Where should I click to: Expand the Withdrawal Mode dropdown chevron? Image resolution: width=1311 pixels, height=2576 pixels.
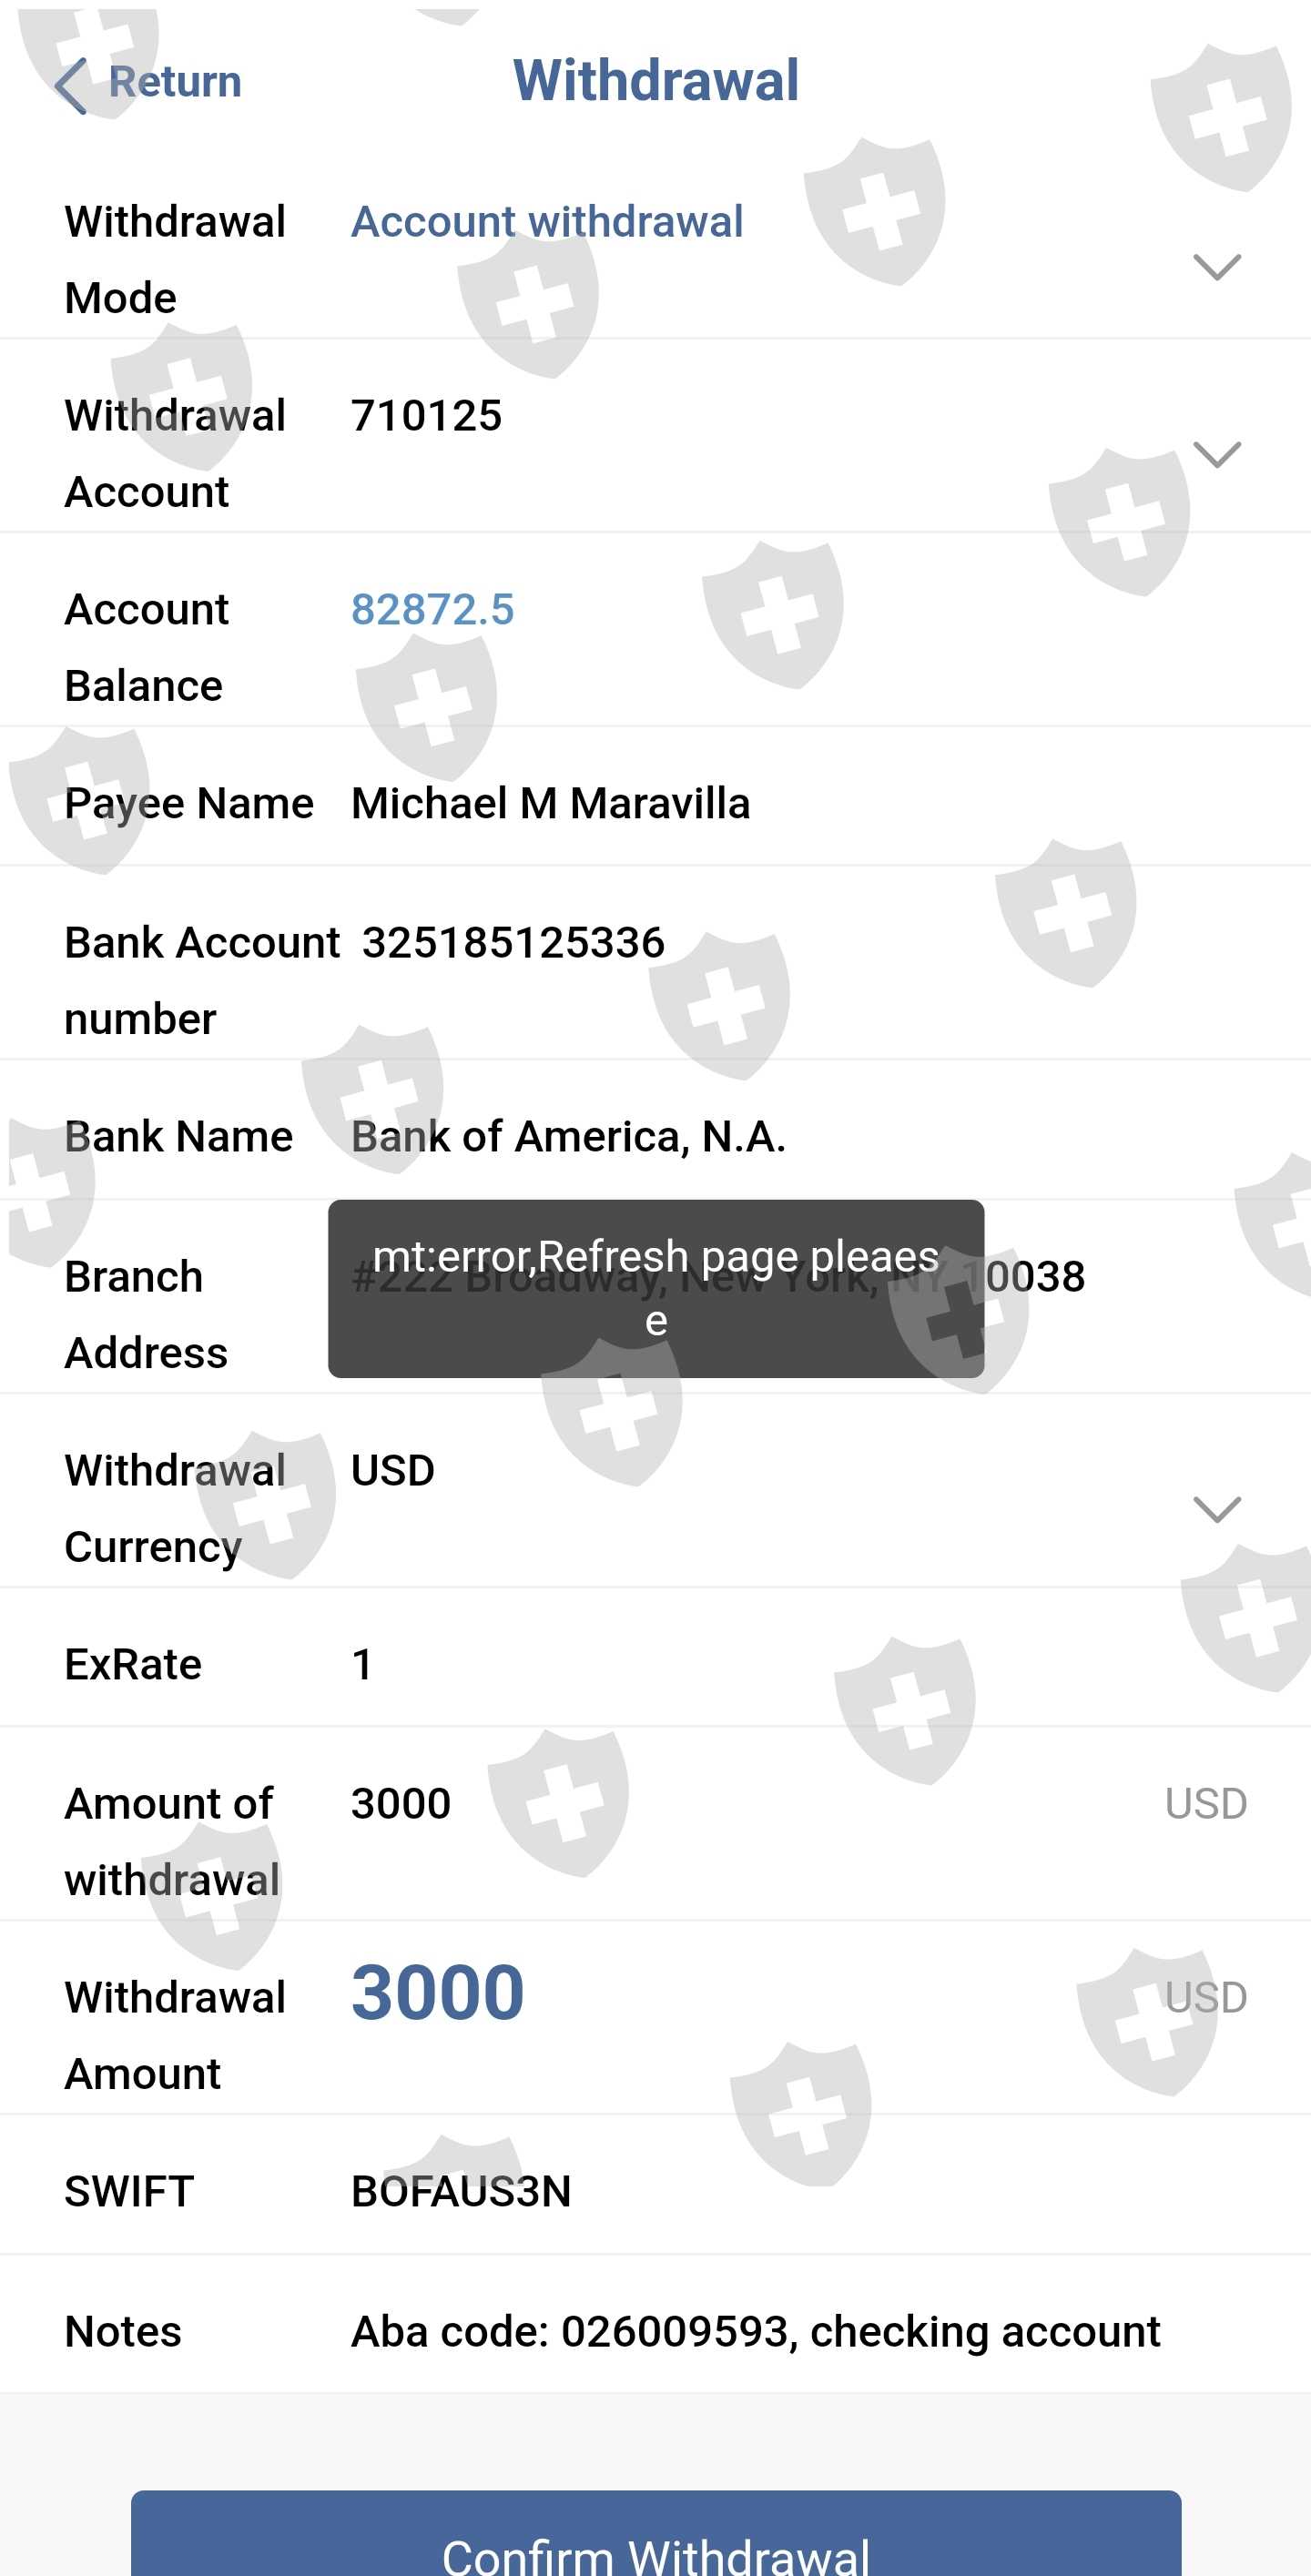pos(1216,267)
